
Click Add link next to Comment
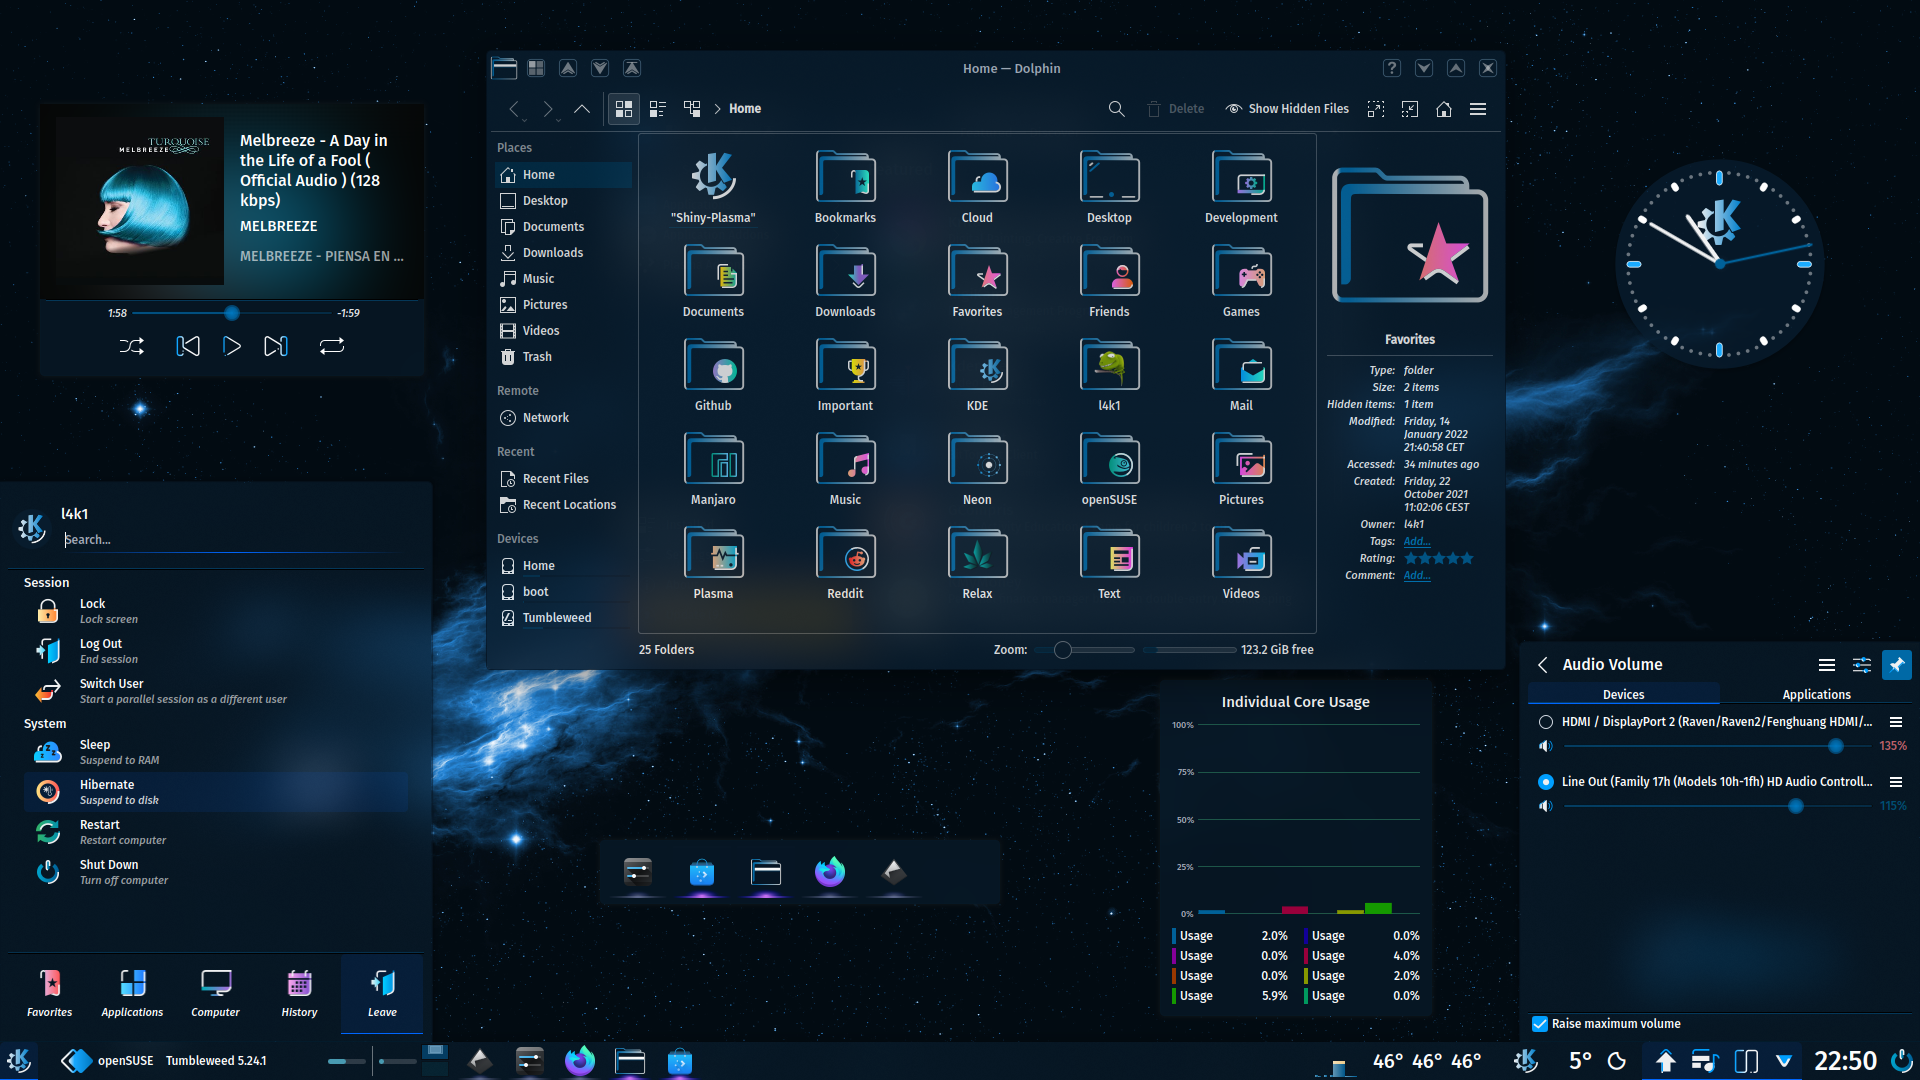click(1416, 576)
